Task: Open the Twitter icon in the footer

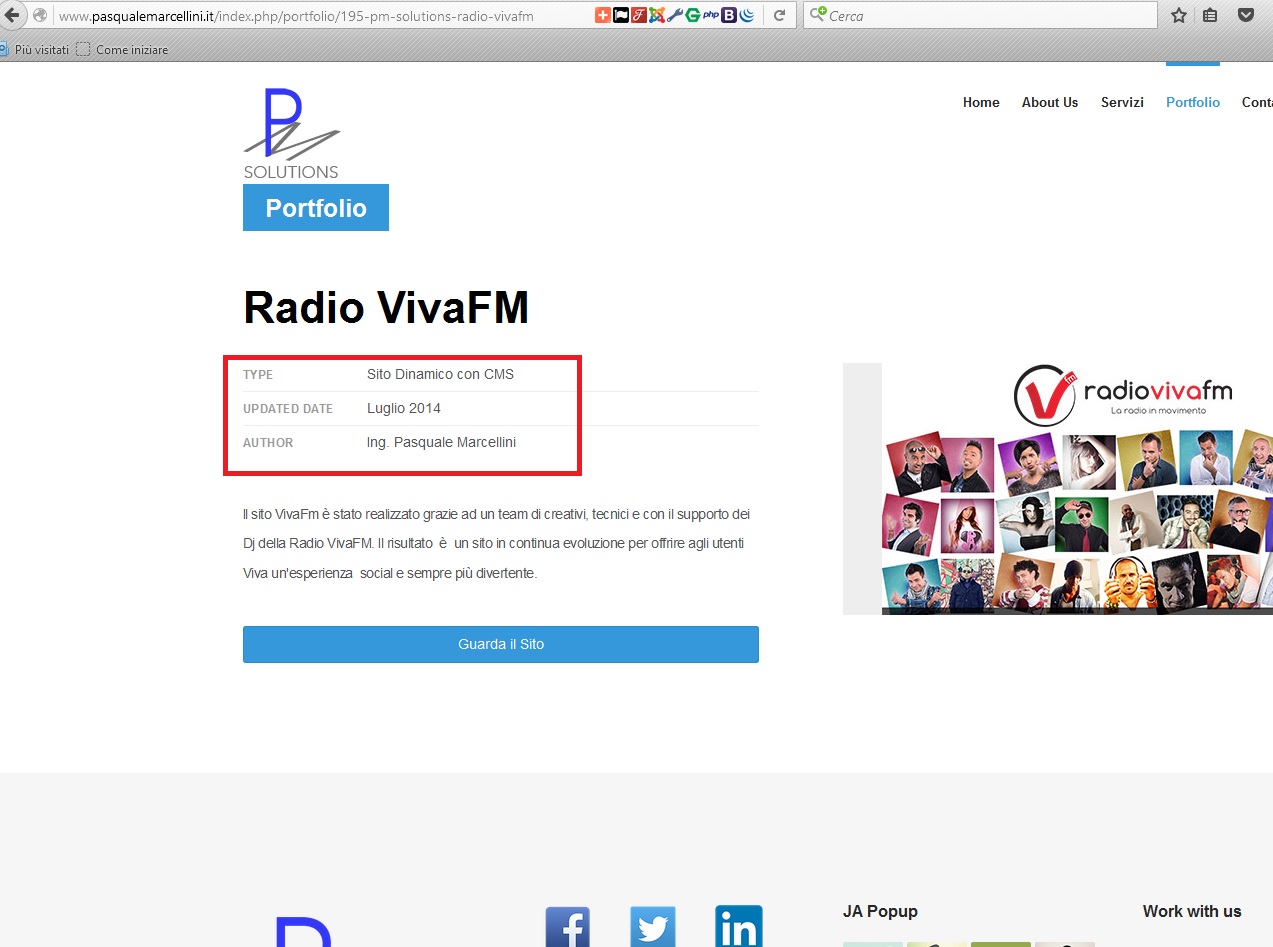Action: (653, 927)
